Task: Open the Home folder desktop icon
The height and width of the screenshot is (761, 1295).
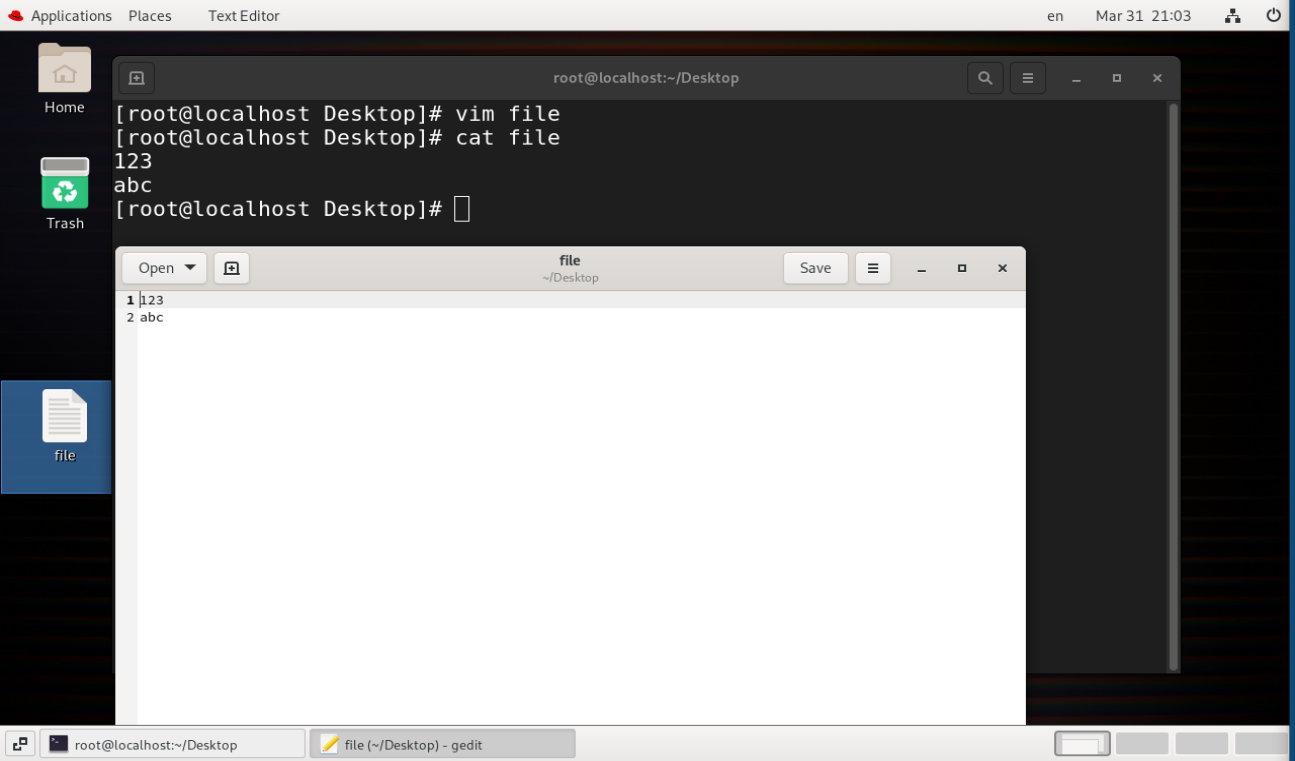Action: point(64,79)
